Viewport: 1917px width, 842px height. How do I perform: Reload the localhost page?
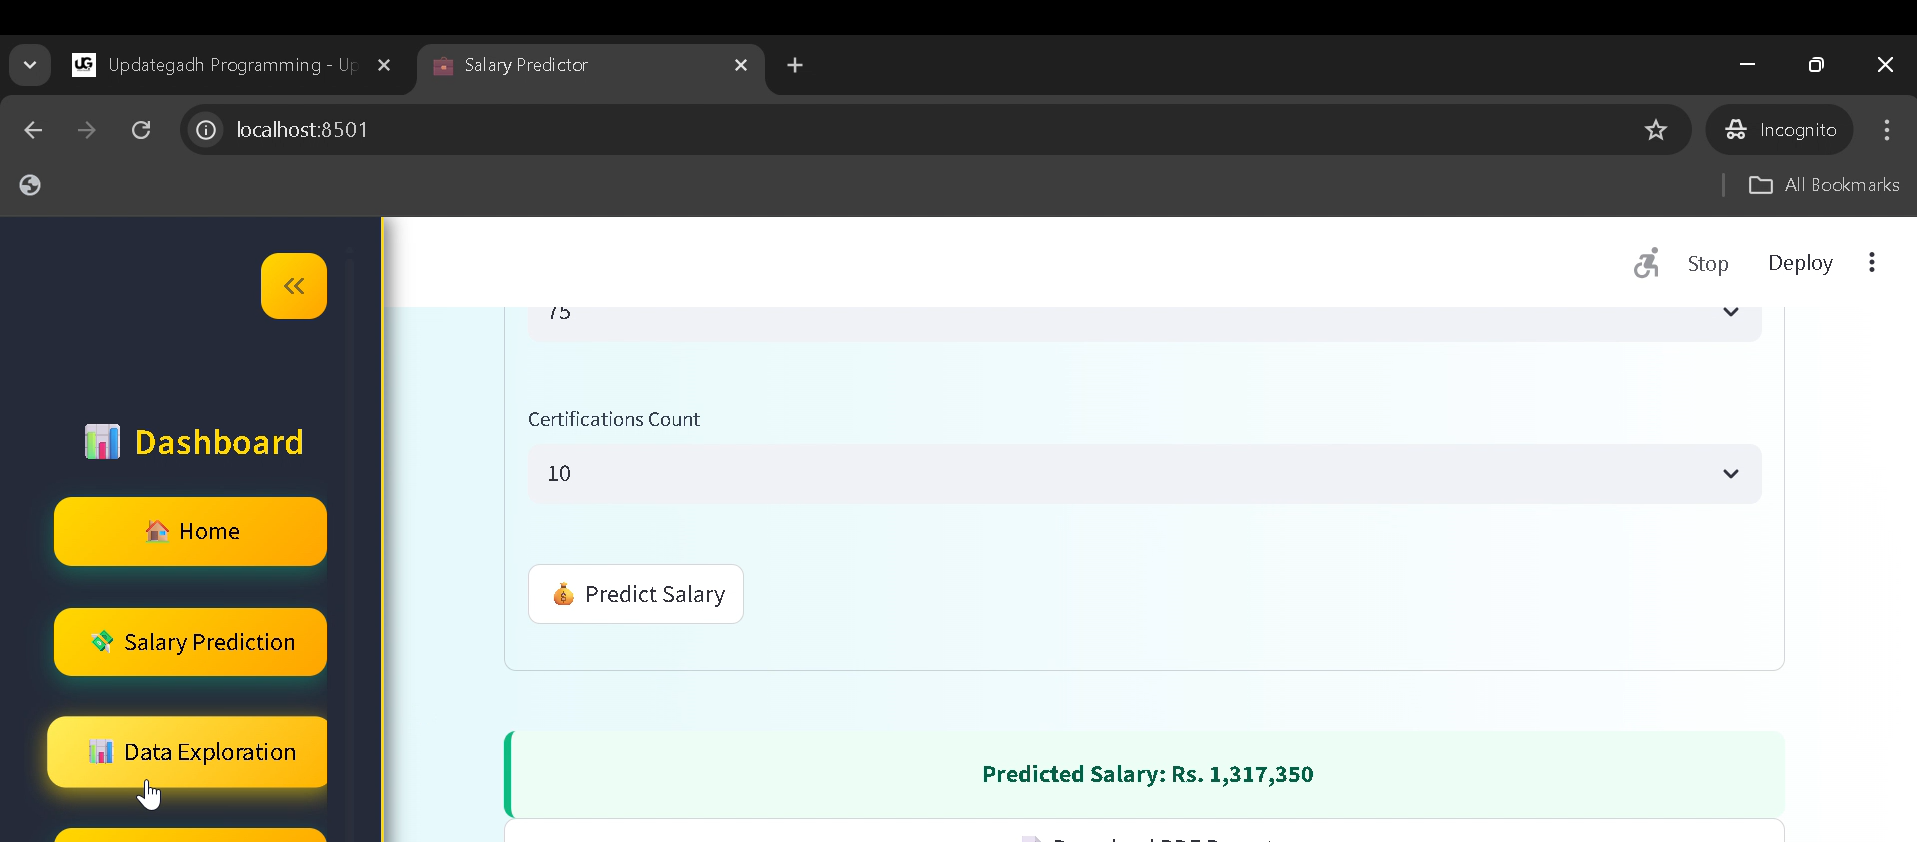(x=141, y=130)
